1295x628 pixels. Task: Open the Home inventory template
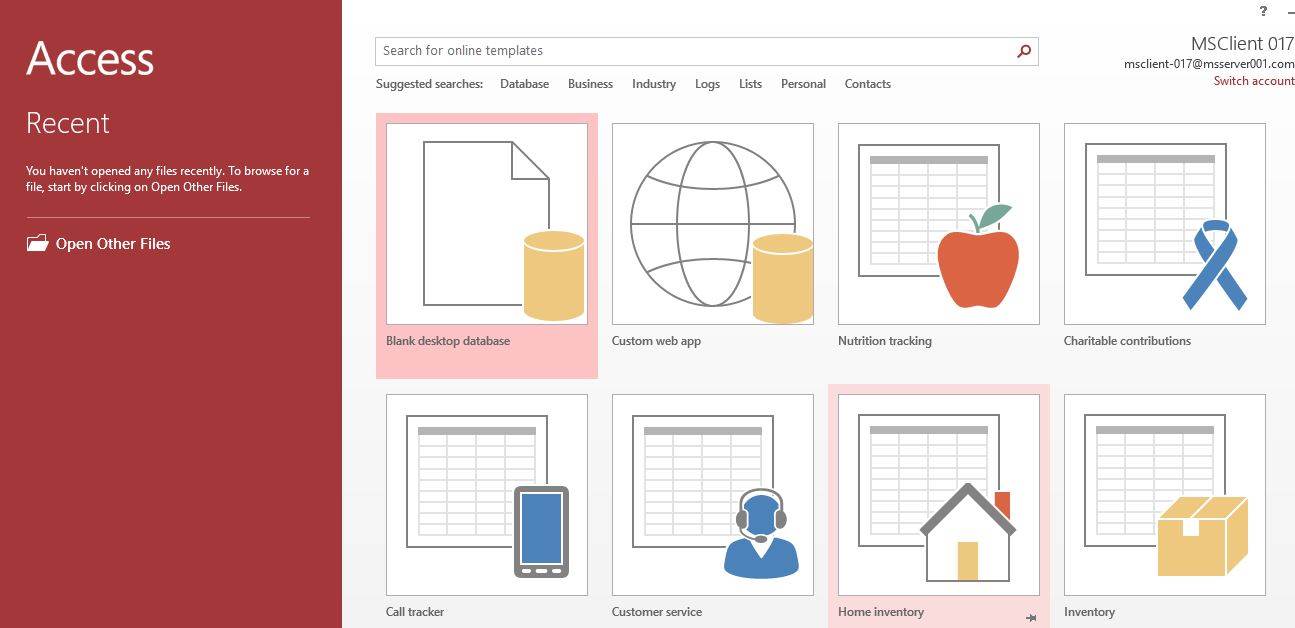937,495
